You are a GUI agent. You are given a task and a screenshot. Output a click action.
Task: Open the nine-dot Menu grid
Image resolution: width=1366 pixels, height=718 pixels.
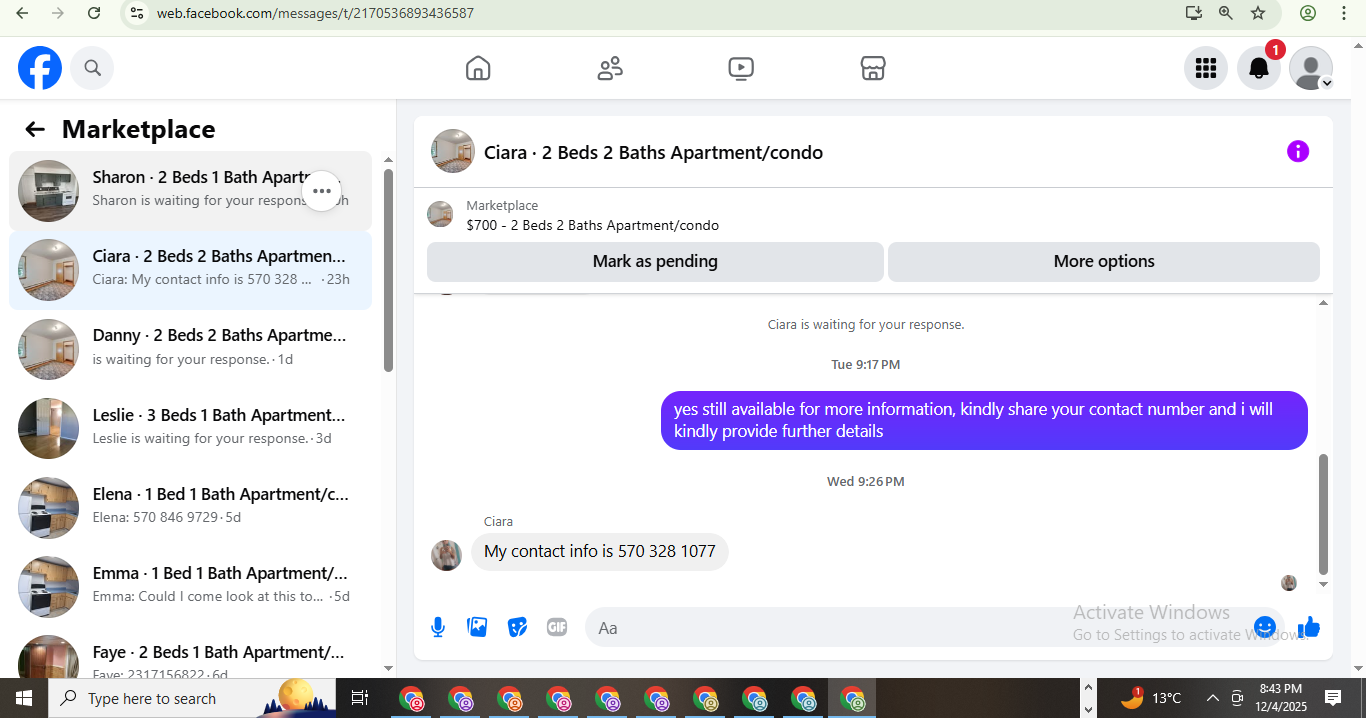[1206, 68]
